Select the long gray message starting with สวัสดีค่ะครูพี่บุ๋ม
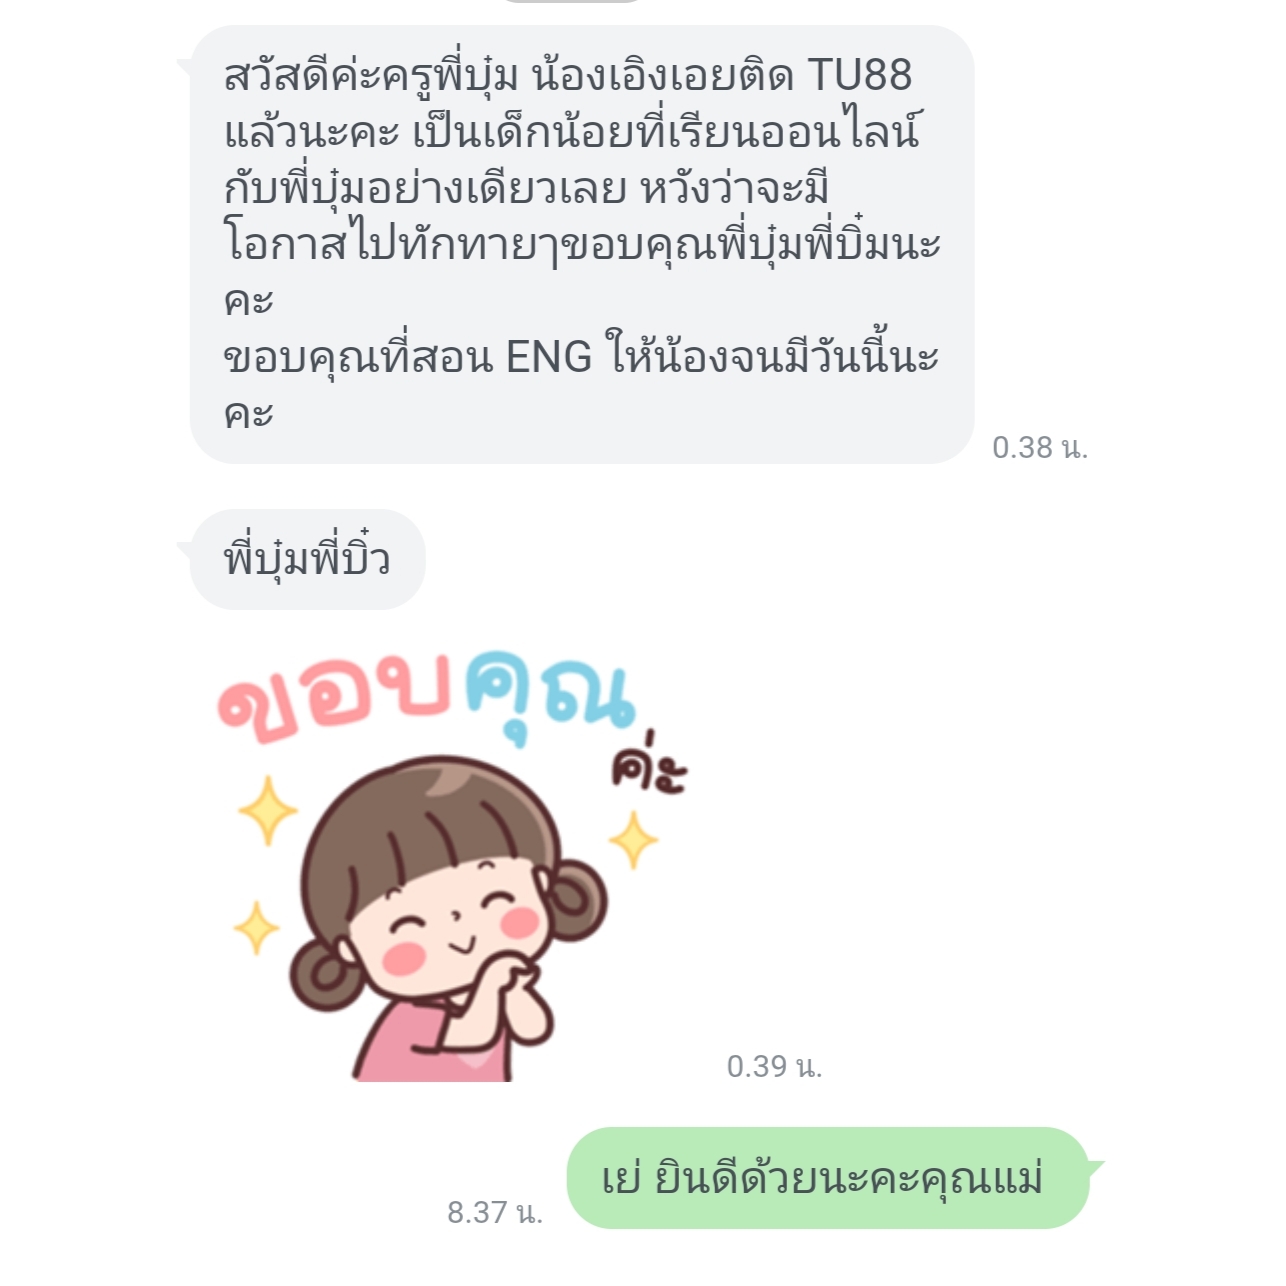Screen dimensions: 1286x1286 [582, 244]
